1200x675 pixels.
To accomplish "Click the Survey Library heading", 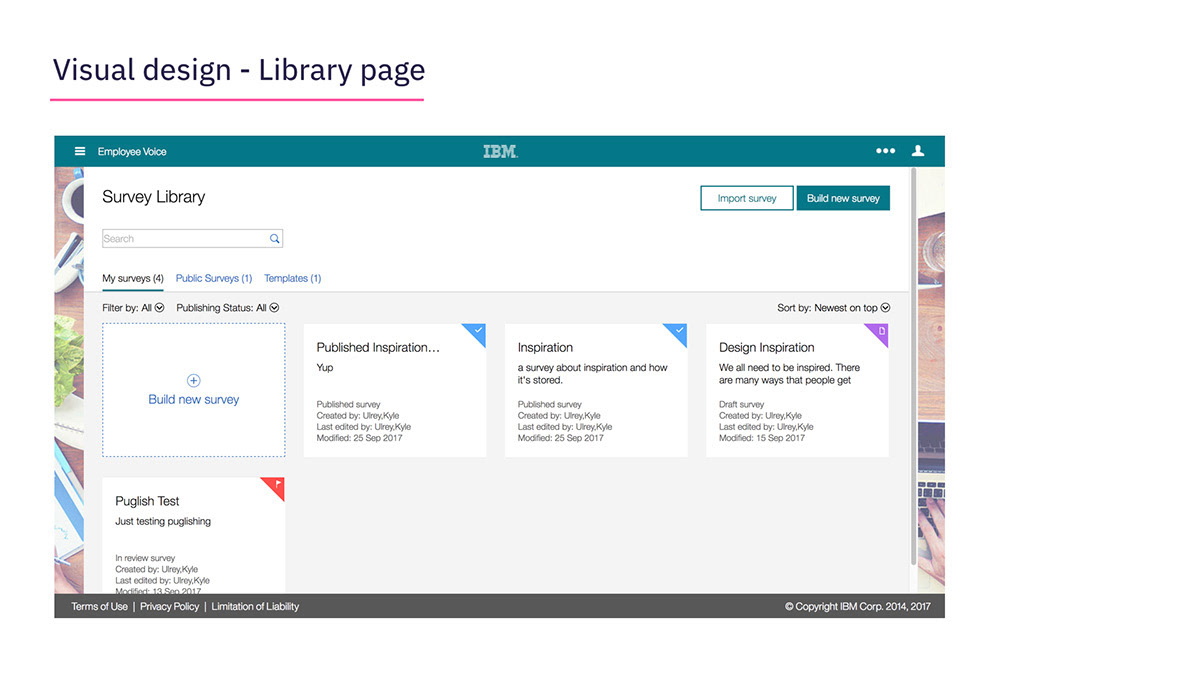I will coord(153,197).
